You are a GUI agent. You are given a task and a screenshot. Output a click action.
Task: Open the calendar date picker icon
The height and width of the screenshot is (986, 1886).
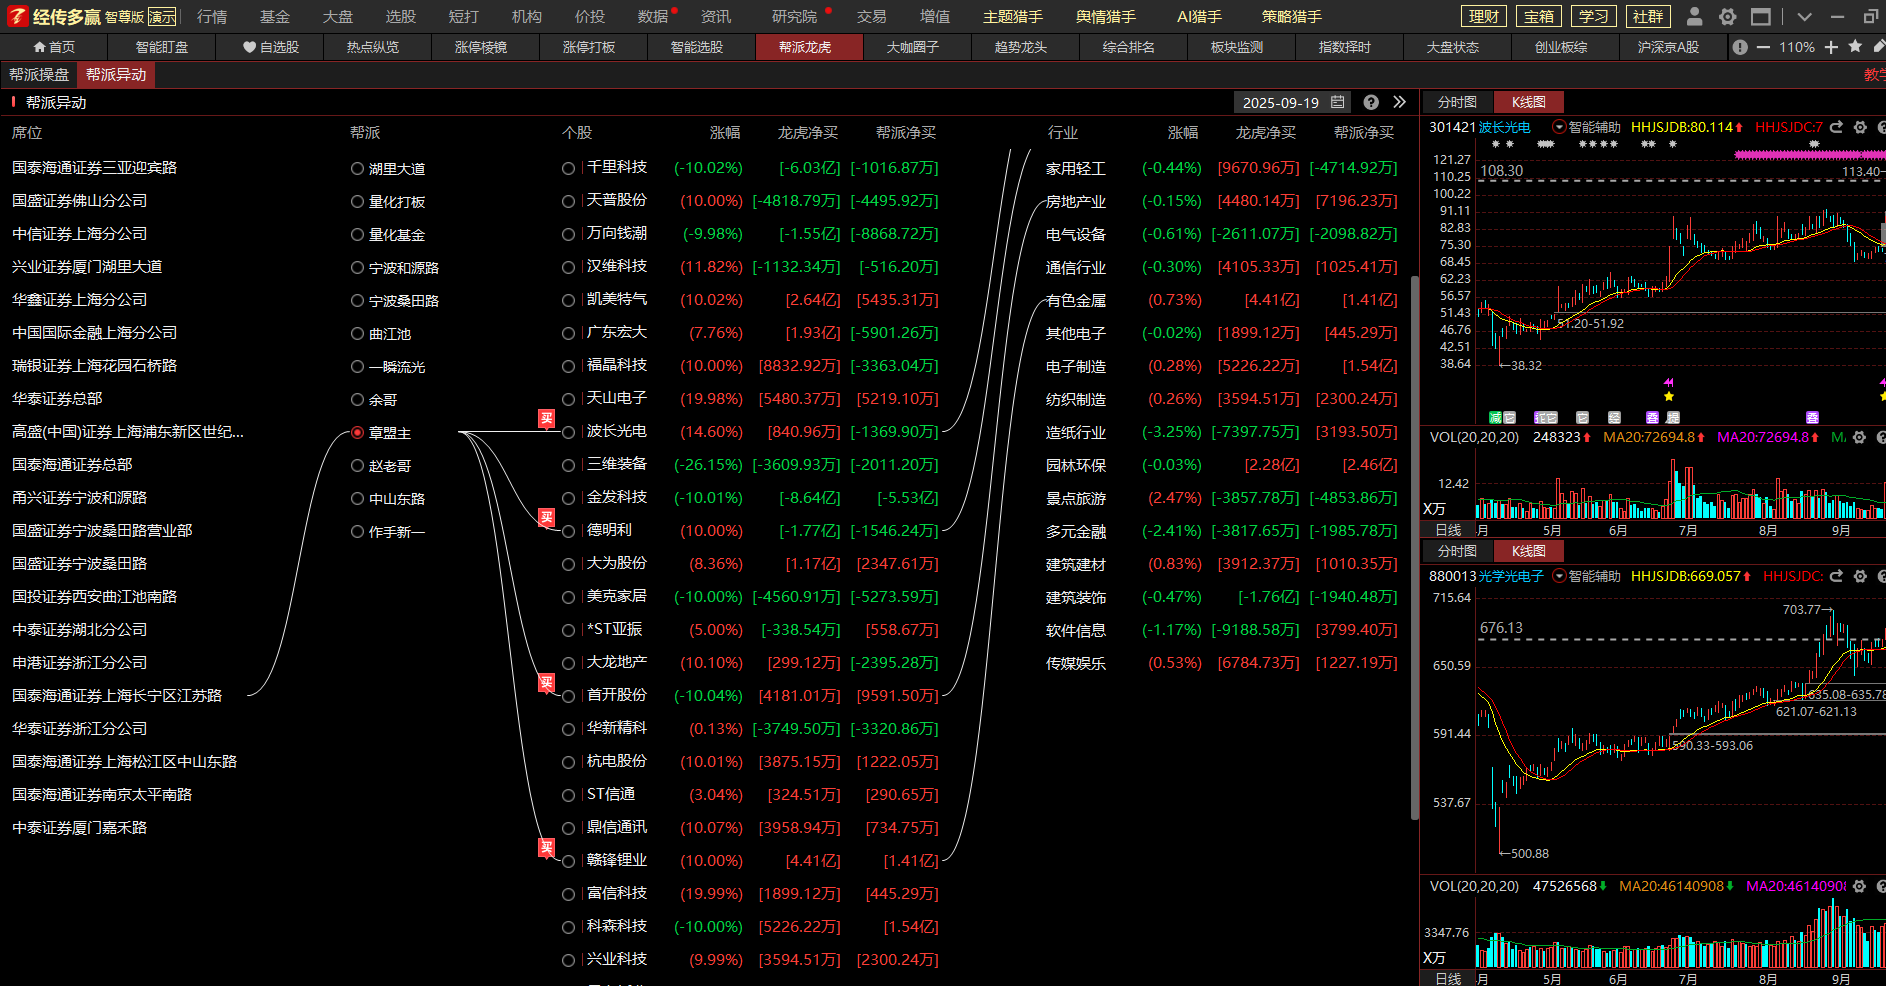1338,102
